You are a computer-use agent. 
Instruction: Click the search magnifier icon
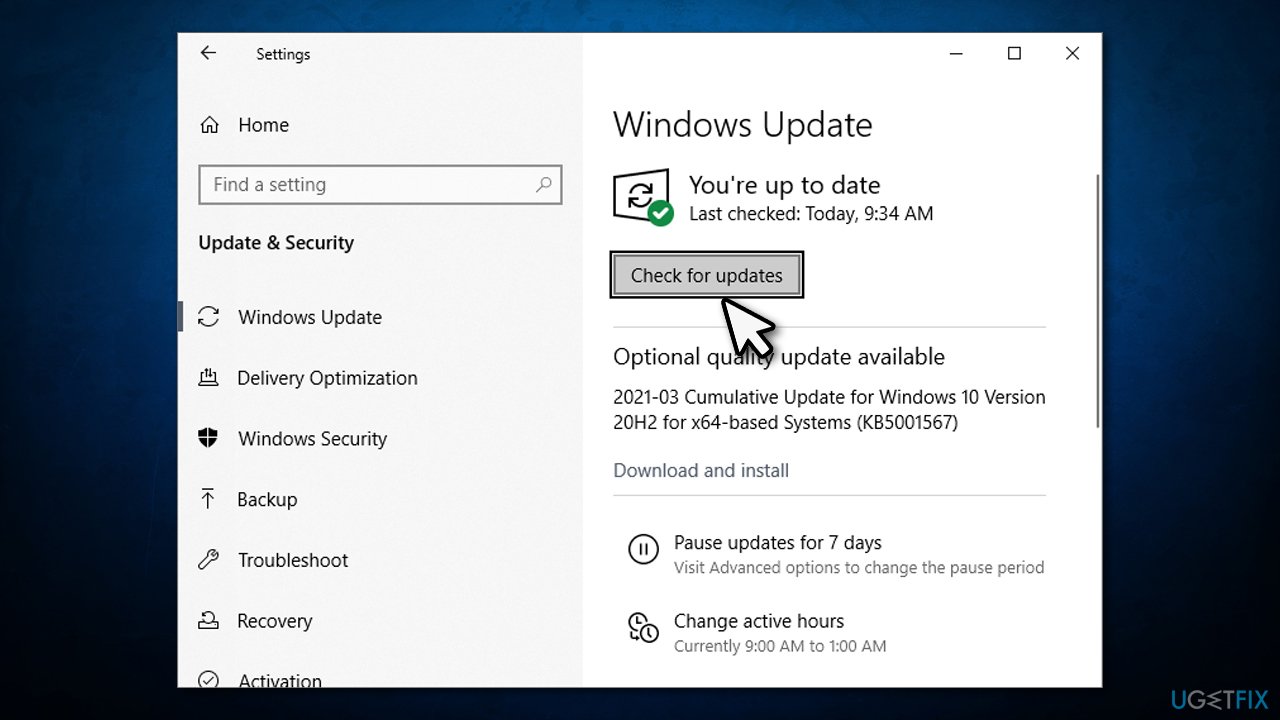(x=543, y=185)
